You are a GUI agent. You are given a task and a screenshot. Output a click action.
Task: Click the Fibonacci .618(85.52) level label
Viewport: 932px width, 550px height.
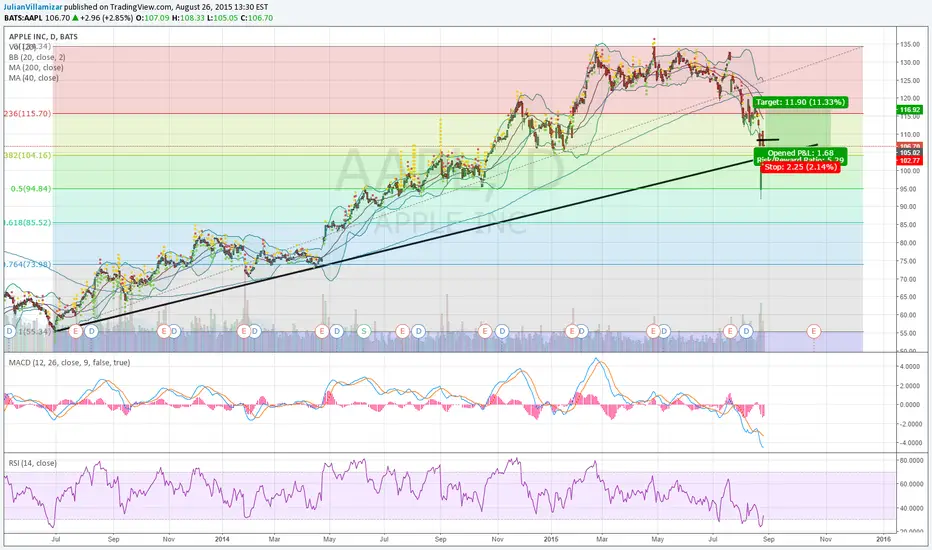27,222
